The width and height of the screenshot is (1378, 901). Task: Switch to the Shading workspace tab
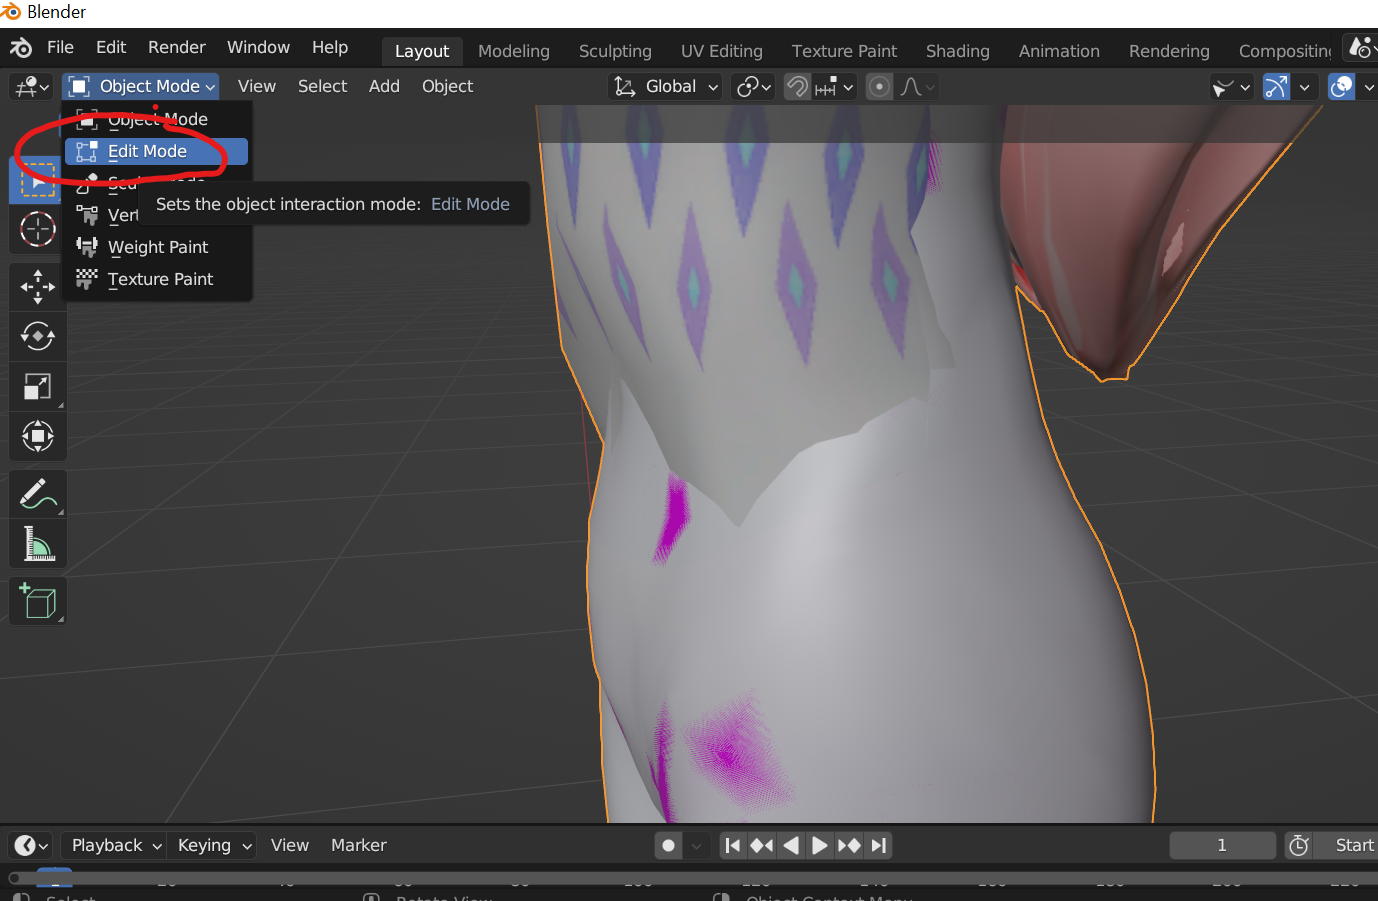pos(958,51)
